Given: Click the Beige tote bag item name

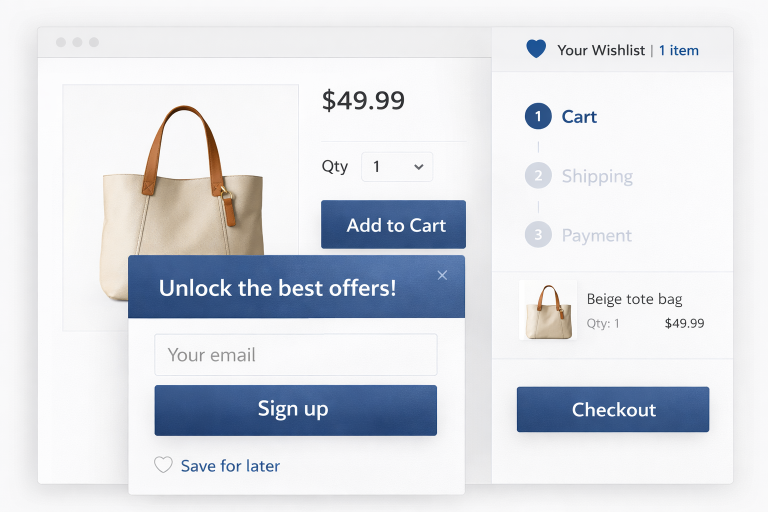Looking at the screenshot, I should (x=634, y=299).
